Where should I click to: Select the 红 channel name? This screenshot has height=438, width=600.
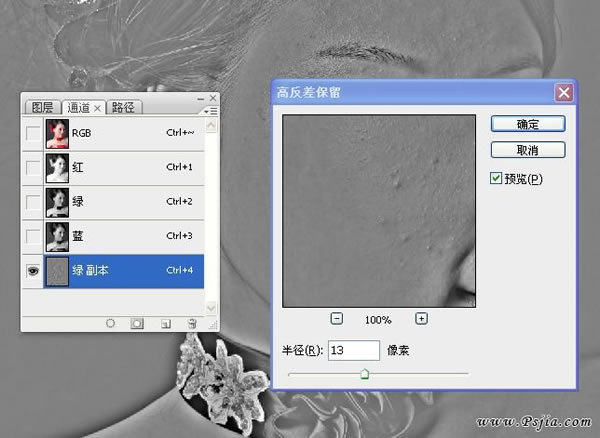coord(78,168)
